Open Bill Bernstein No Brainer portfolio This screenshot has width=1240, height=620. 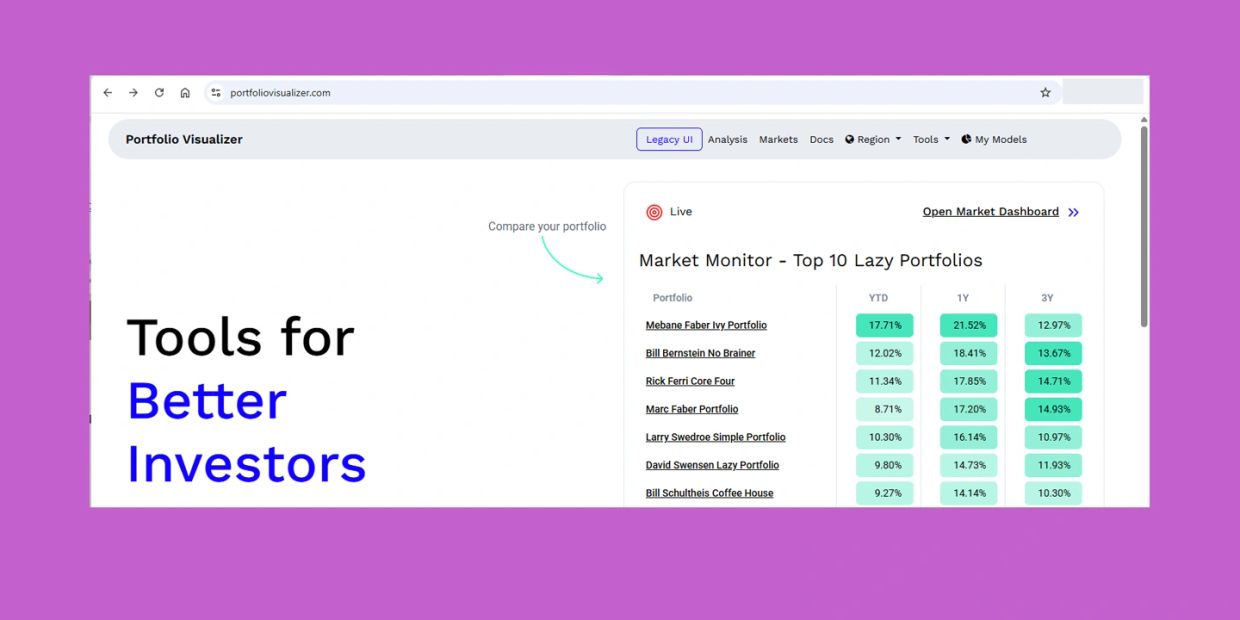click(x=700, y=353)
